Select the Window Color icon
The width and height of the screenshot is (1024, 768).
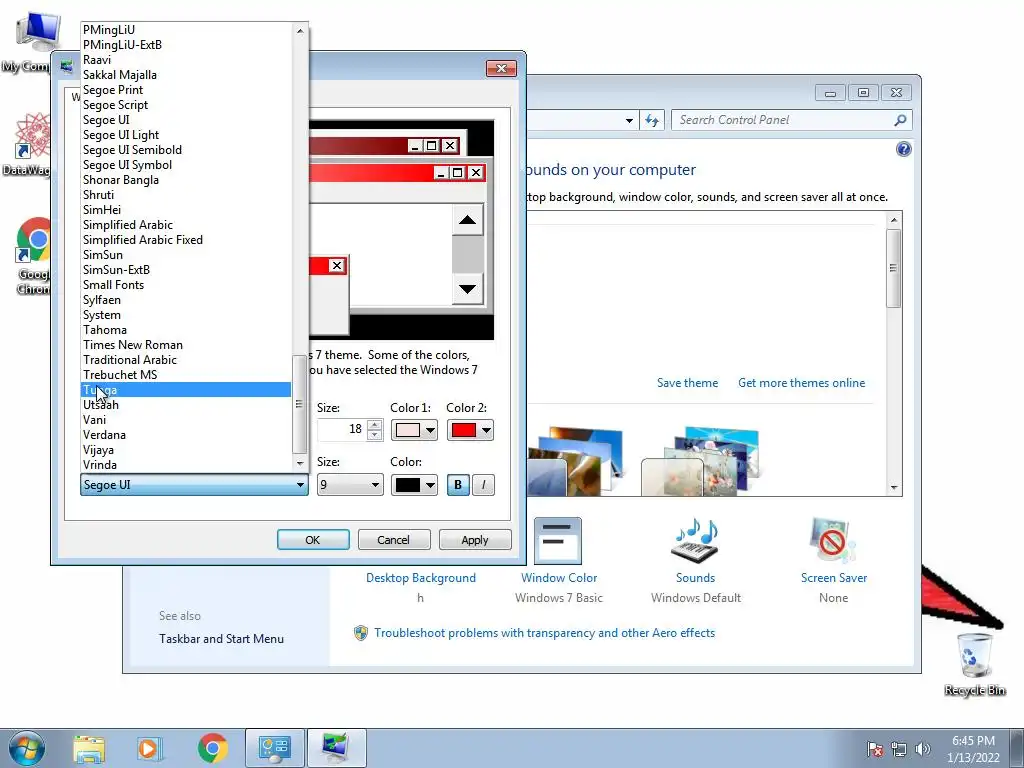(558, 541)
